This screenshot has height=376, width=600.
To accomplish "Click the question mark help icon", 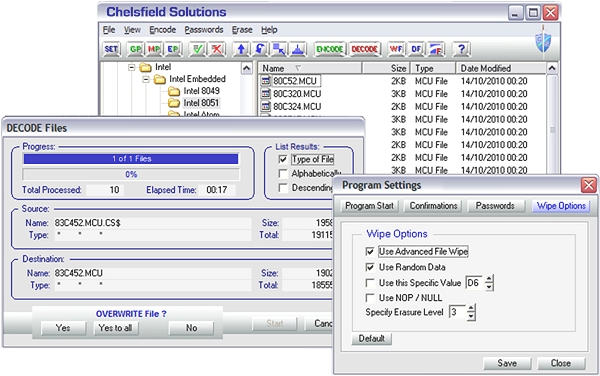I will (461, 49).
